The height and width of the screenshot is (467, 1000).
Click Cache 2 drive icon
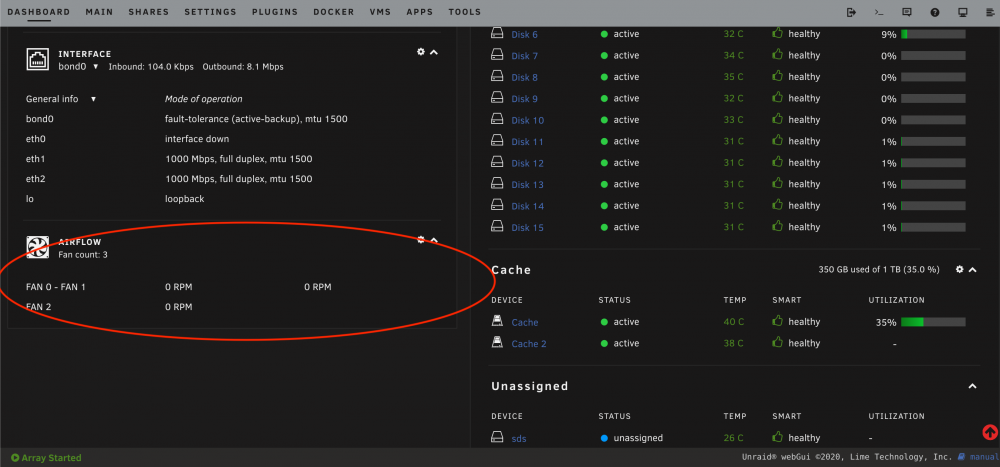tap(497, 343)
